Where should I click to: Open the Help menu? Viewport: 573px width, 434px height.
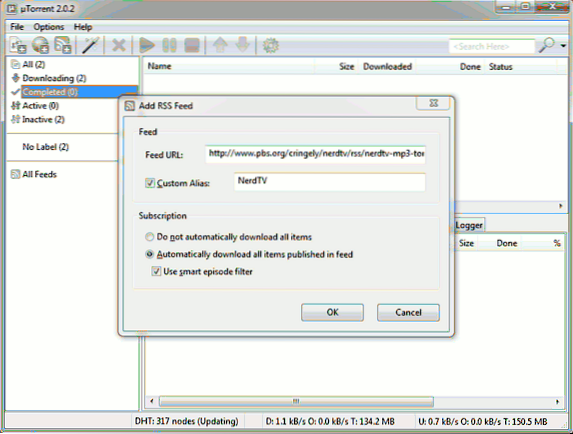[83, 27]
